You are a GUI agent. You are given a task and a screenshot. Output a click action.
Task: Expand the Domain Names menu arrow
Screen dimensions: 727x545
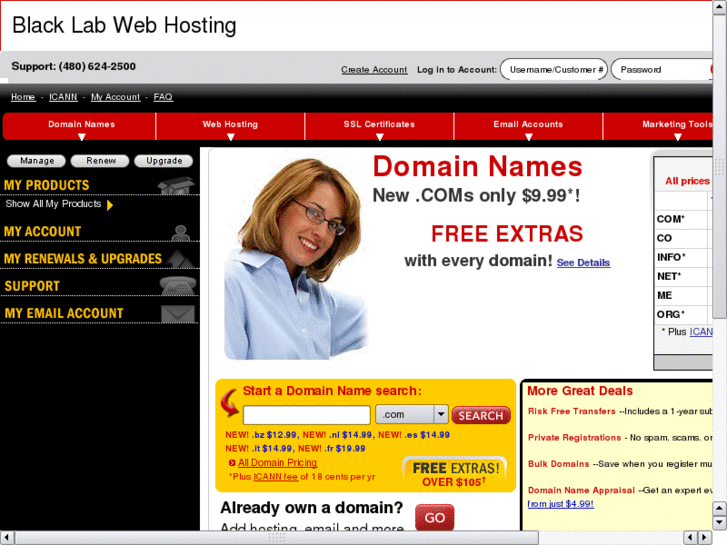pos(82,137)
